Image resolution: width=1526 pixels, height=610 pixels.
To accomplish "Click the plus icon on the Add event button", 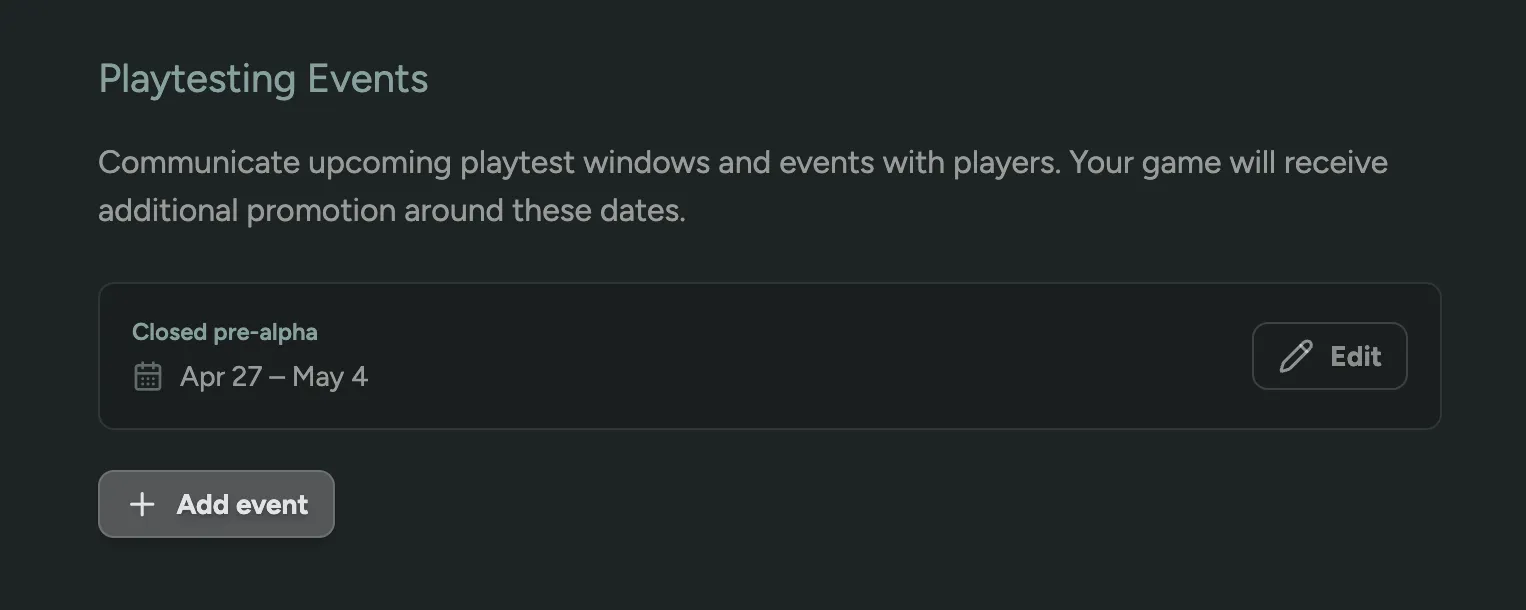I will point(142,504).
